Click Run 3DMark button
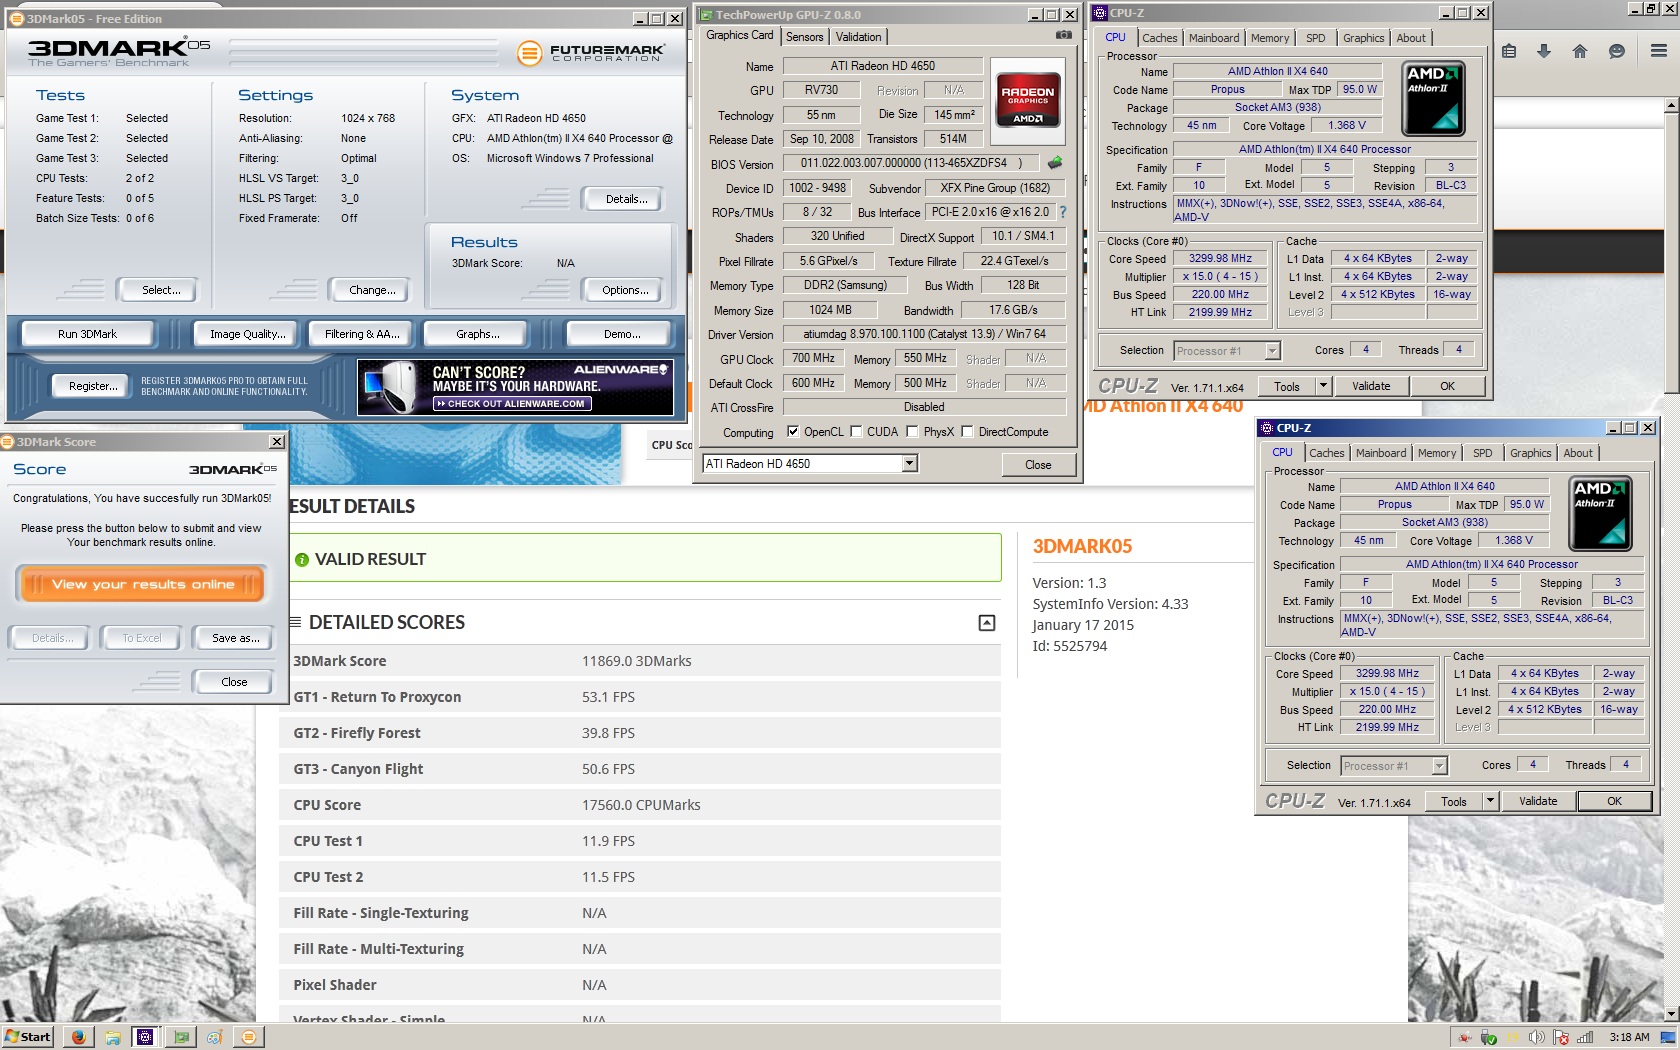The height and width of the screenshot is (1050, 1680). [x=87, y=334]
